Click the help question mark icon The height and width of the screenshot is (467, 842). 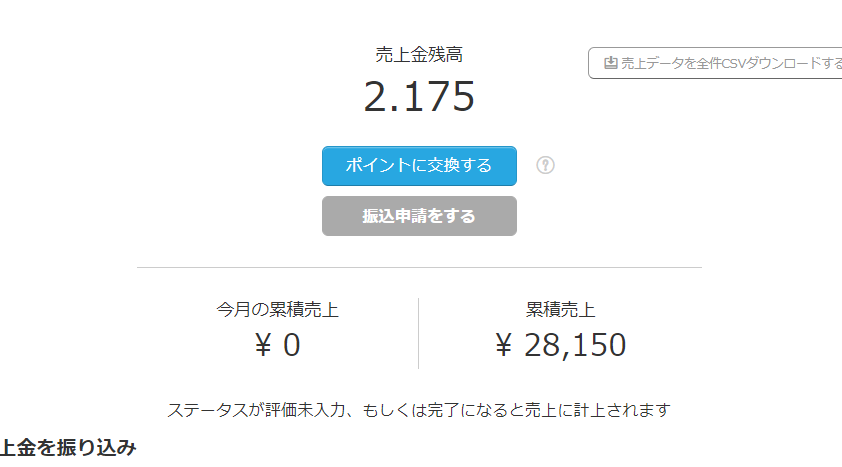click(x=545, y=165)
